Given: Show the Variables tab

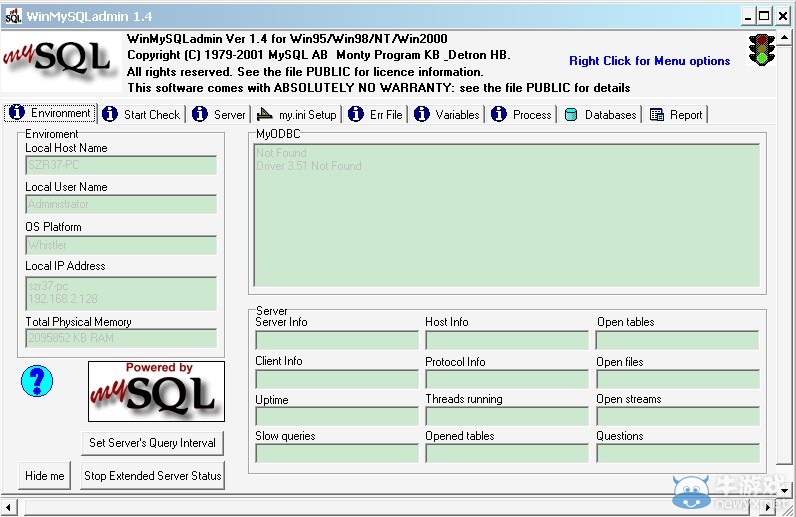Looking at the screenshot, I should (x=447, y=114).
